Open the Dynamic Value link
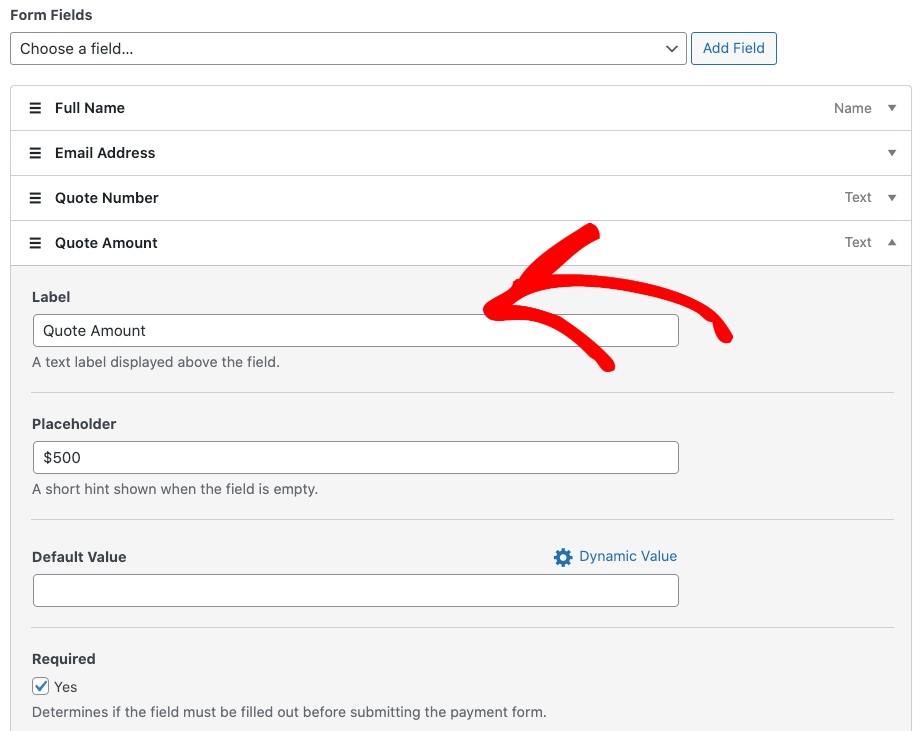 point(627,556)
